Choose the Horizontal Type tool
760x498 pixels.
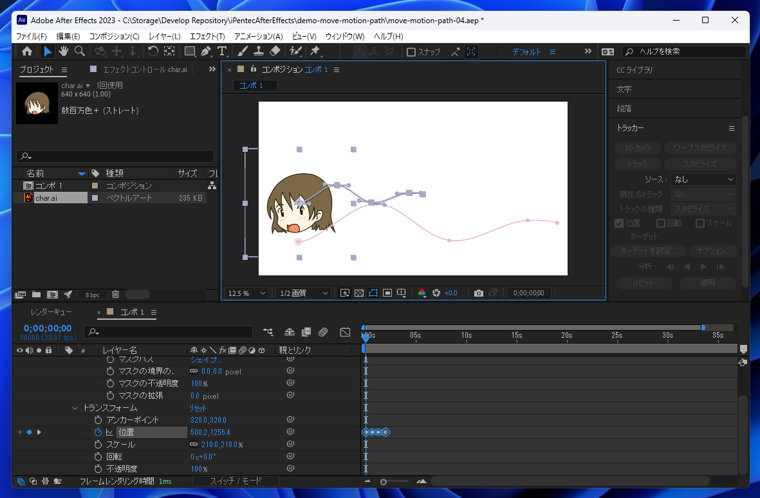(222, 51)
